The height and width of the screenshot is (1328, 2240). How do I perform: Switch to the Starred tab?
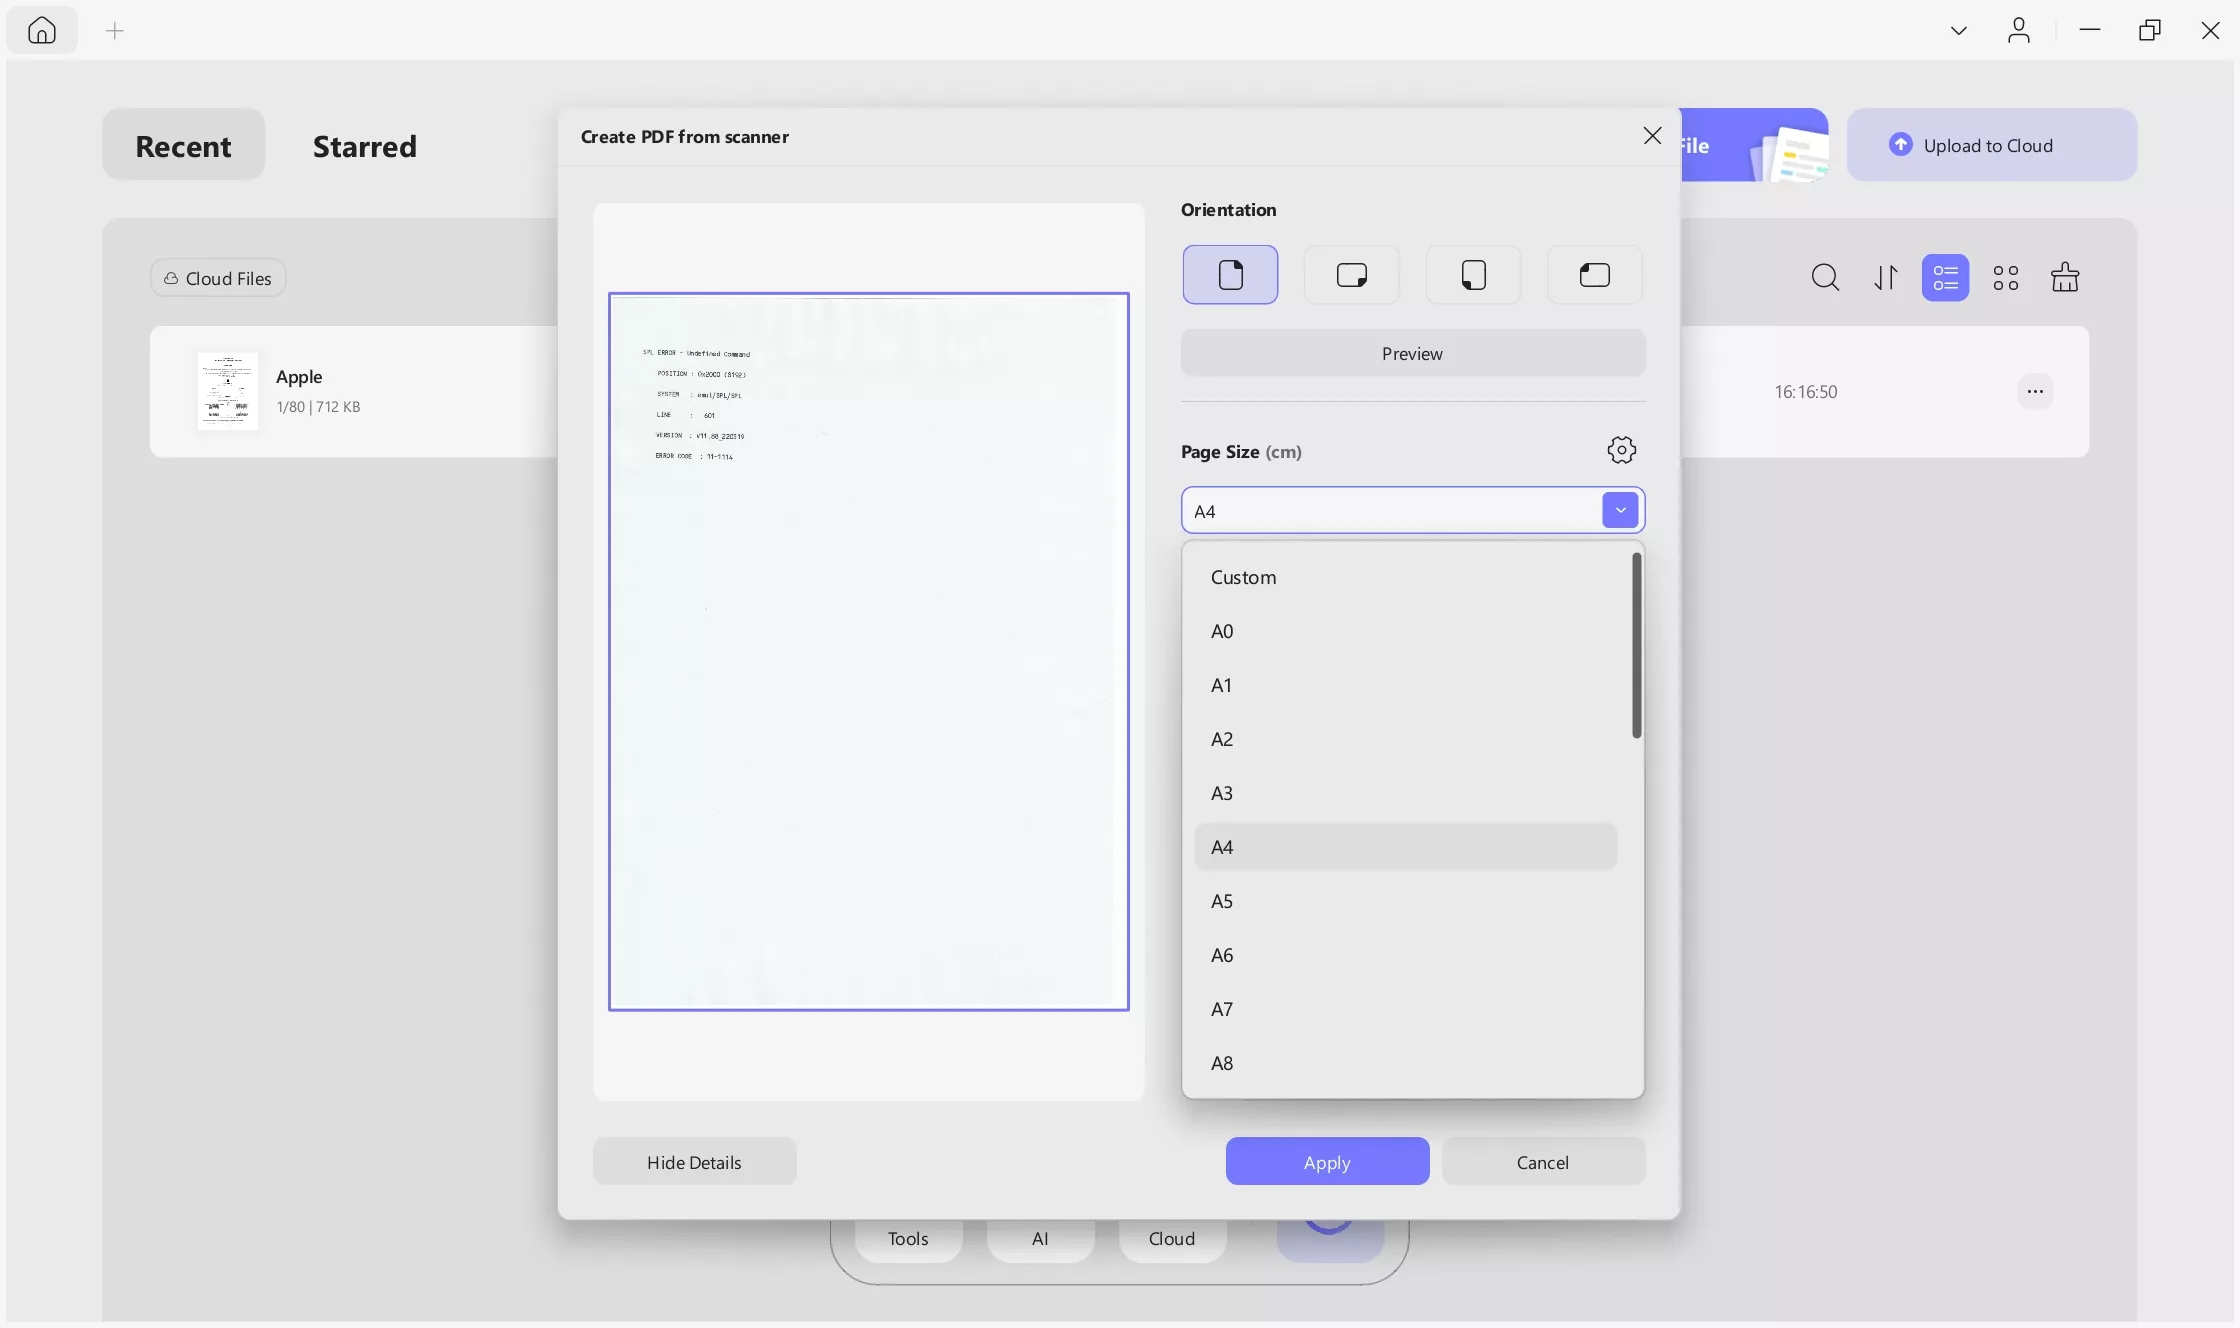click(x=364, y=146)
